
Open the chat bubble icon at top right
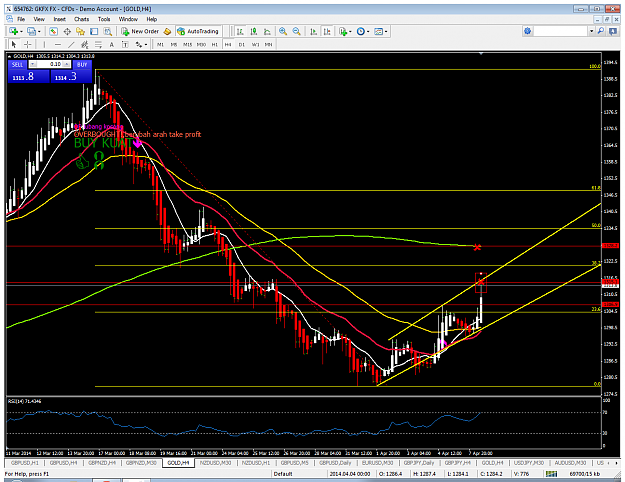613,31
